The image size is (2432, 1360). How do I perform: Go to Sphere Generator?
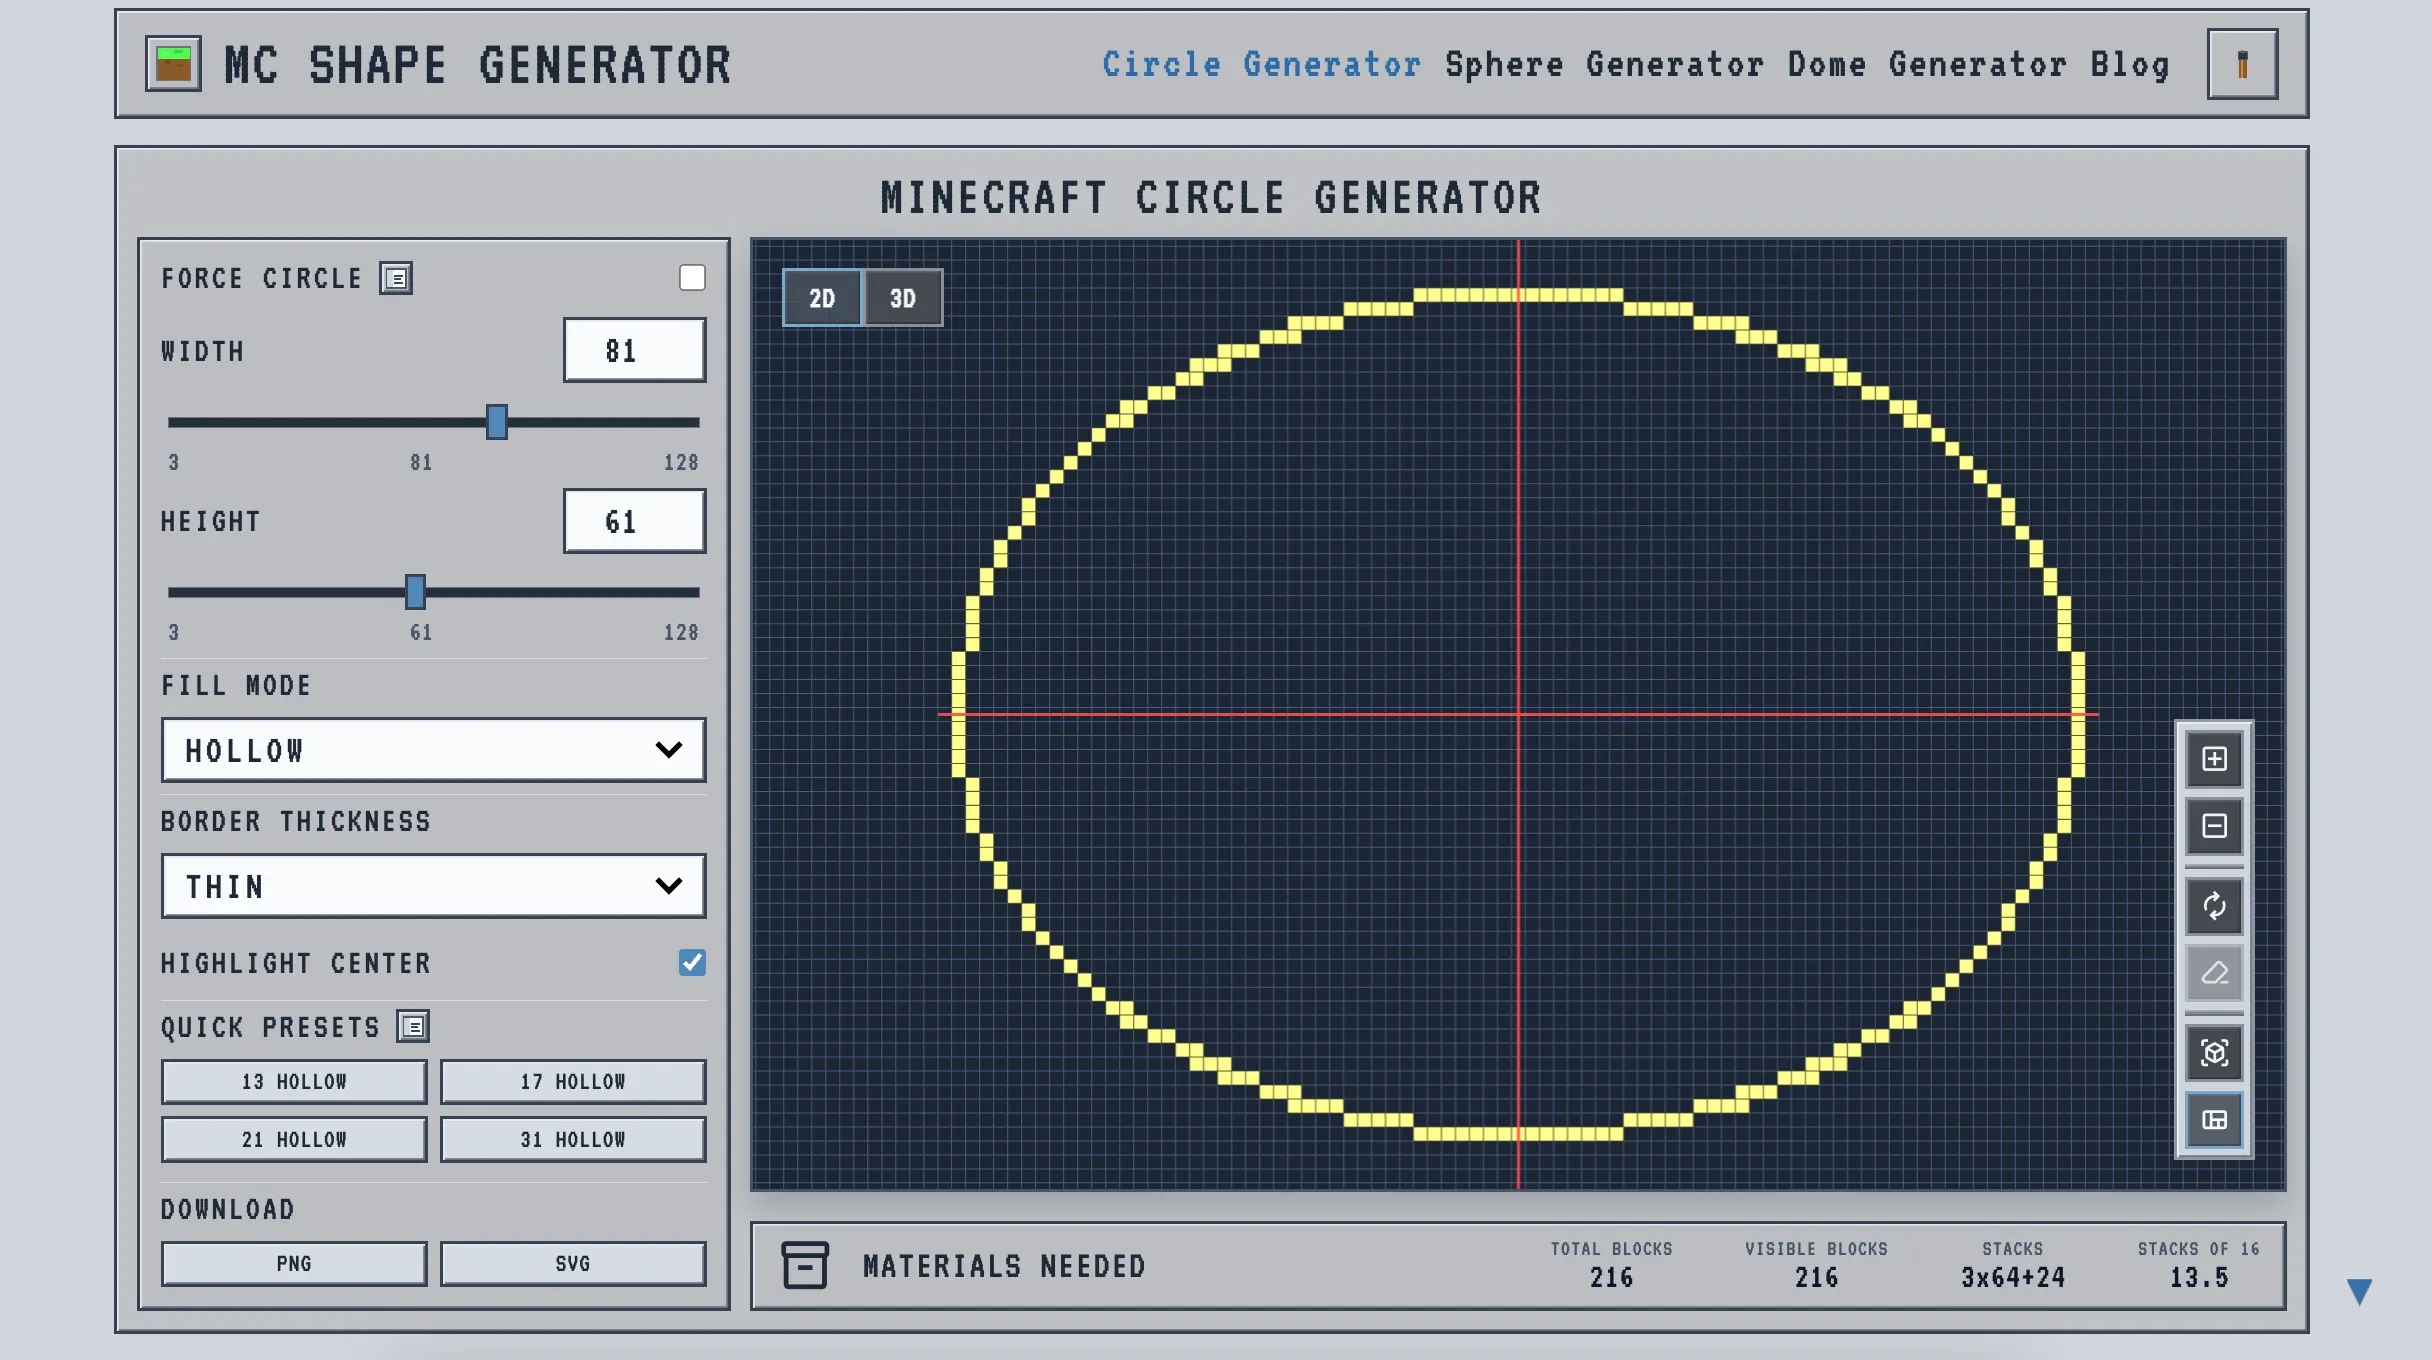click(1604, 64)
